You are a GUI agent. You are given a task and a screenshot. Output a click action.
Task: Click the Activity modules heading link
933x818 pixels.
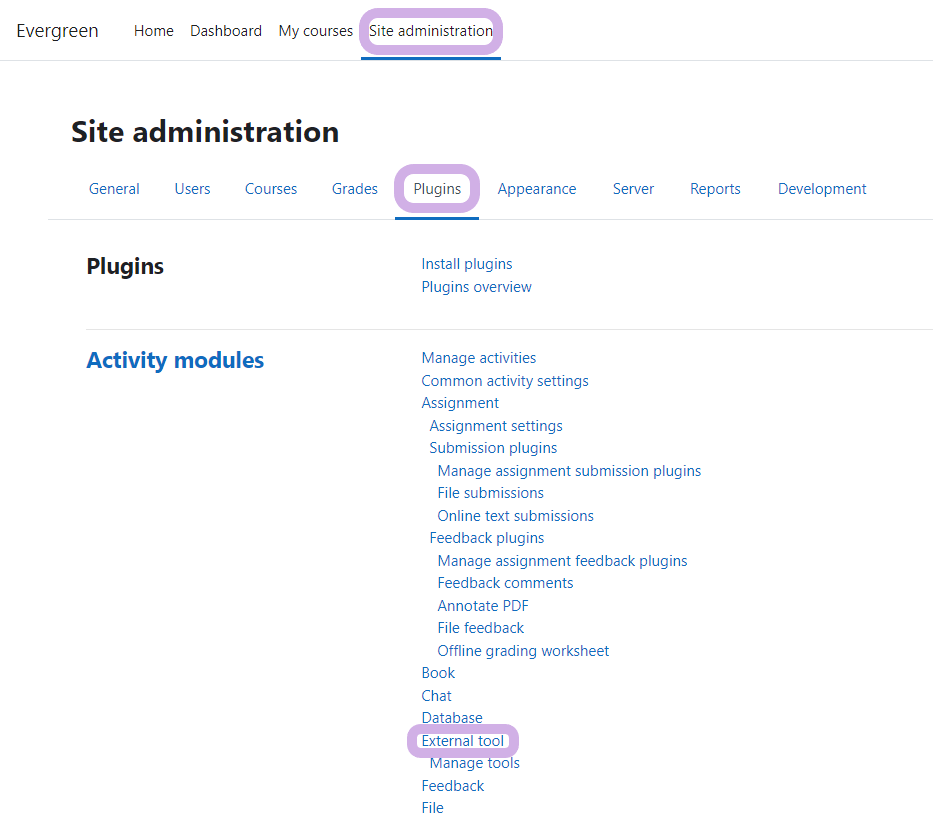pos(175,360)
